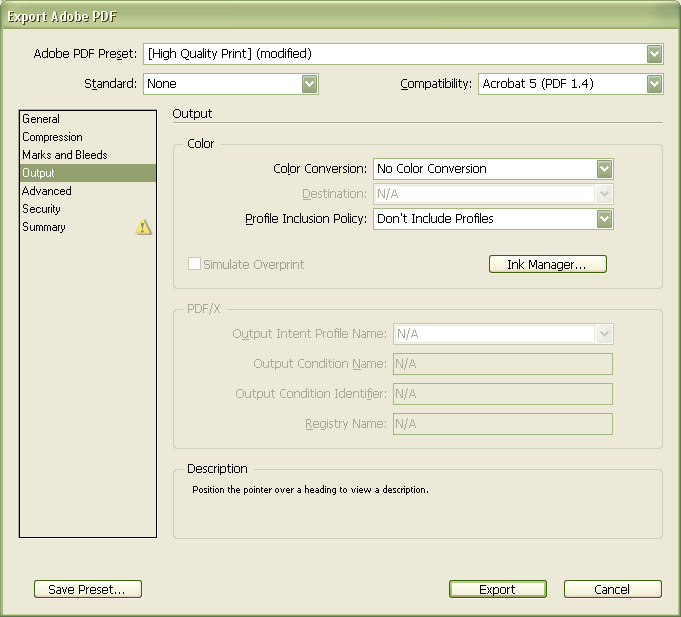The height and width of the screenshot is (617, 681).
Task: Select the General category in the list
Action: tap(88, 119)
